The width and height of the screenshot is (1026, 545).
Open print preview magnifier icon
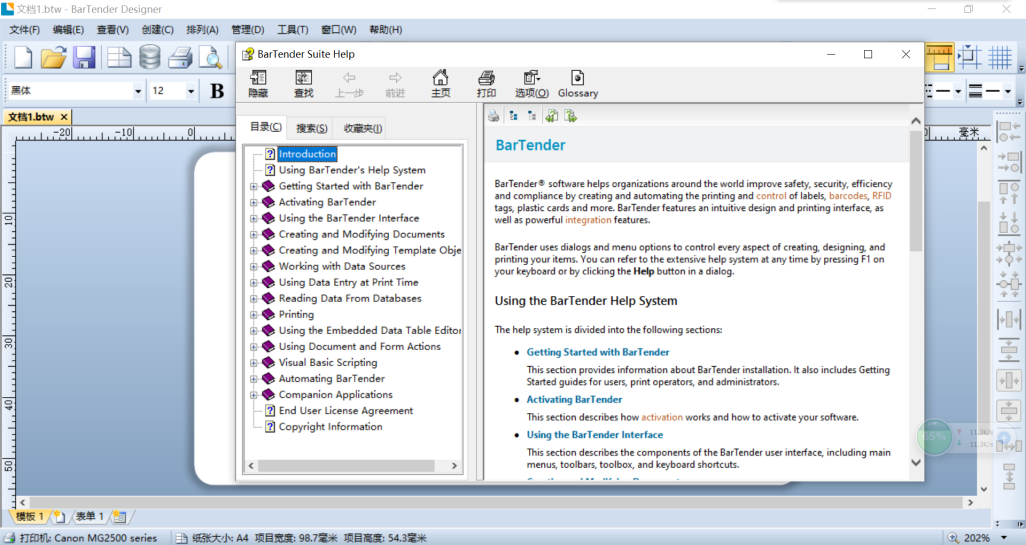tap(211, 58)
